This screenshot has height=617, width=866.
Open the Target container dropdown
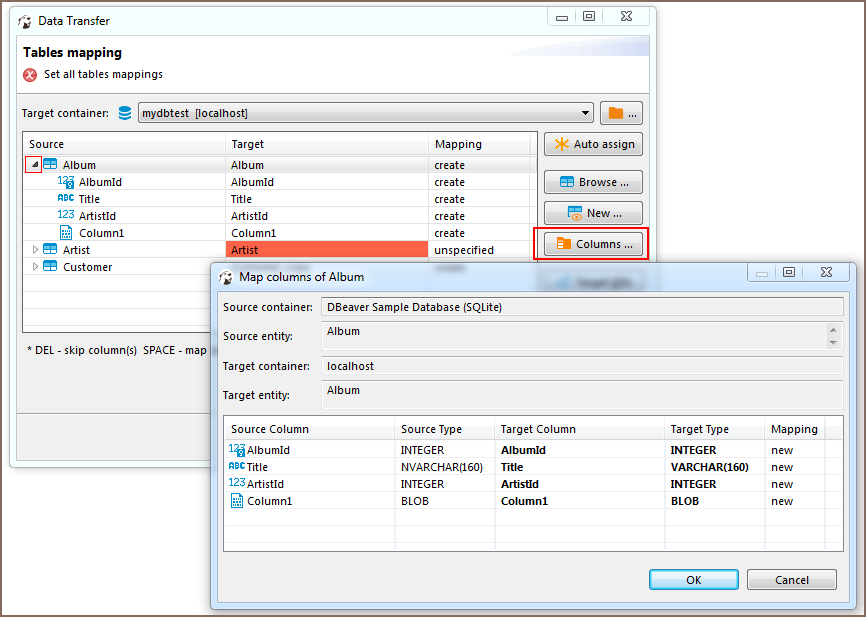585,113
